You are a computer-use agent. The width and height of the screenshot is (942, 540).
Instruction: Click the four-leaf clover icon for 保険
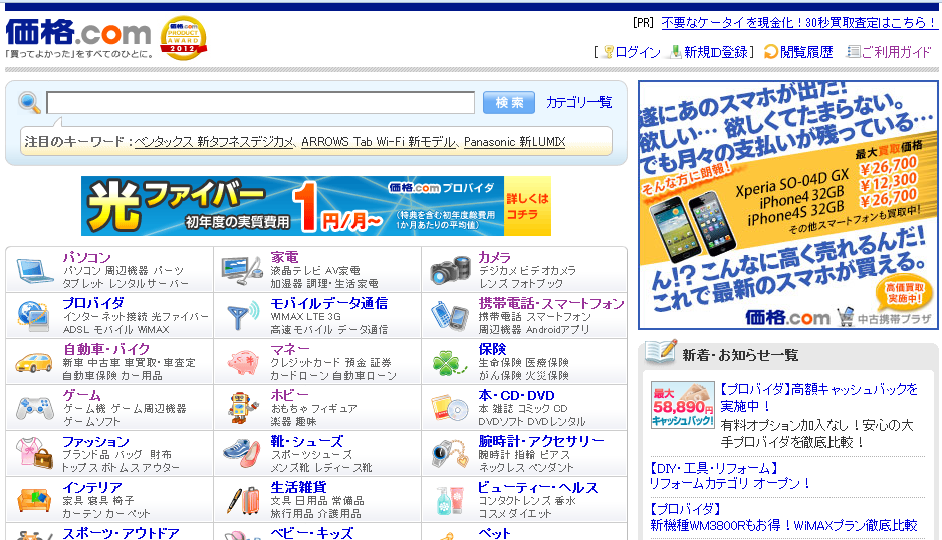tap(449, 362)
